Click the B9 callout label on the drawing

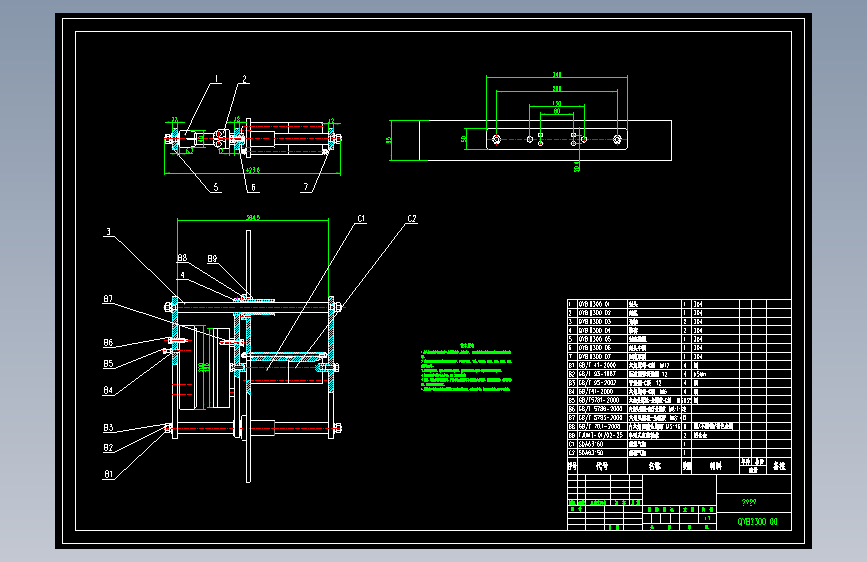pyautogui.click(x=212, y=258)
